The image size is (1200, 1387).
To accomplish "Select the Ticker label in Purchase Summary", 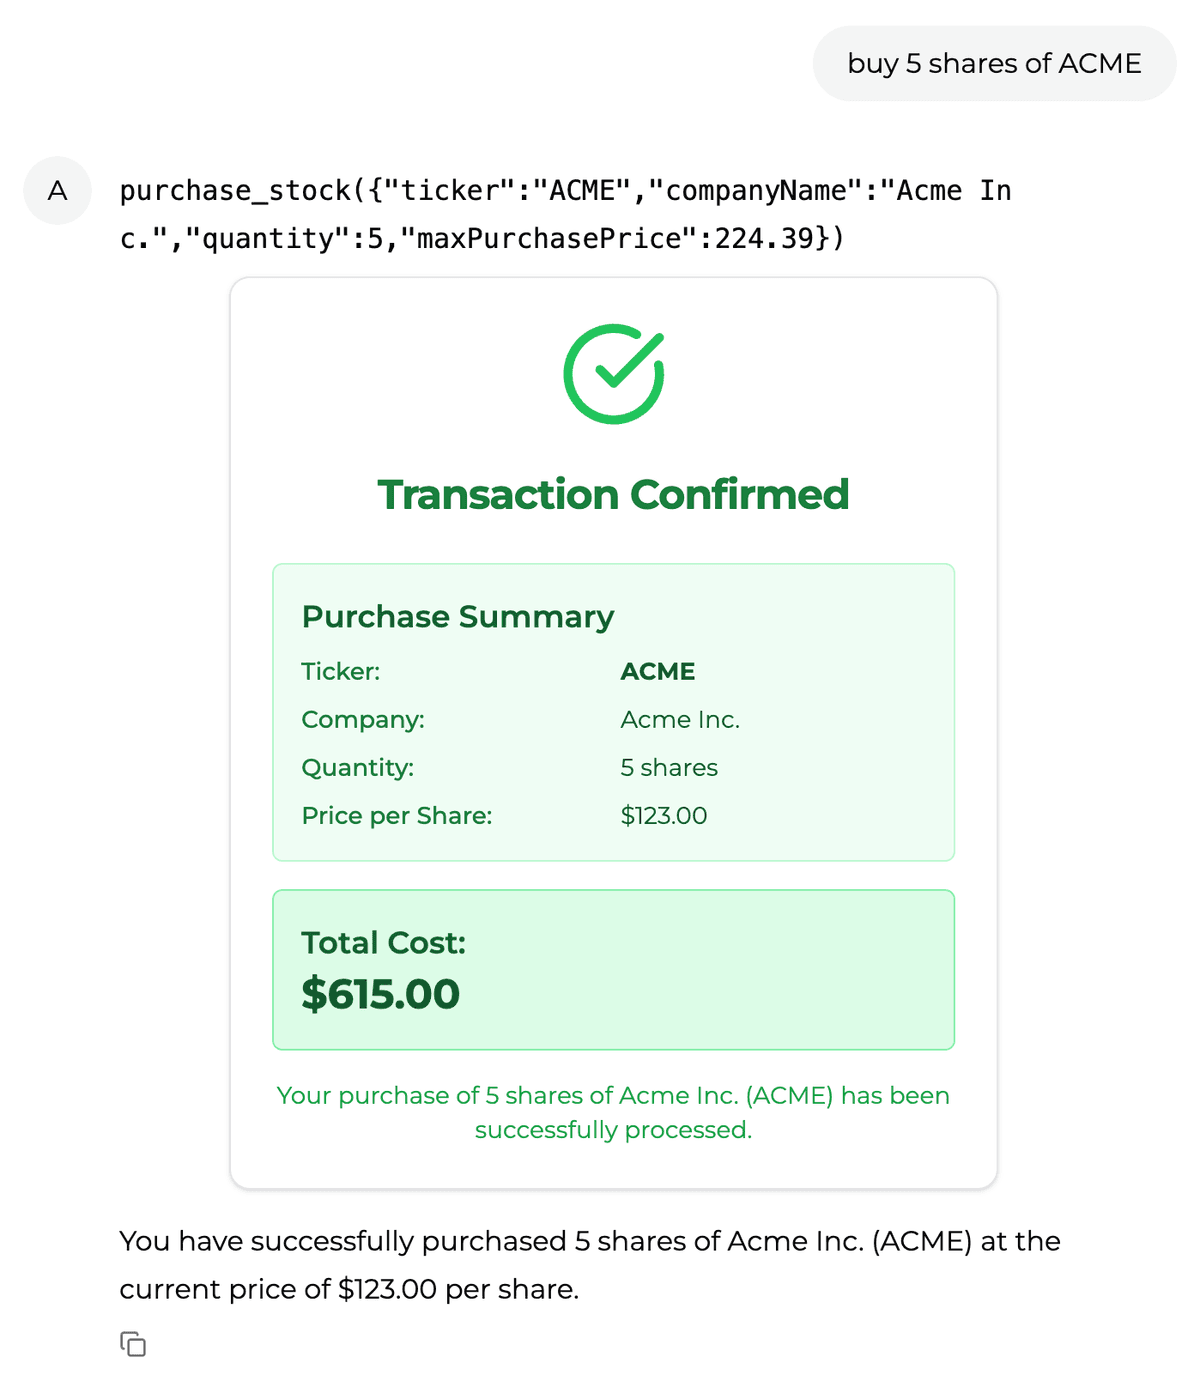I will pos(340,671).
